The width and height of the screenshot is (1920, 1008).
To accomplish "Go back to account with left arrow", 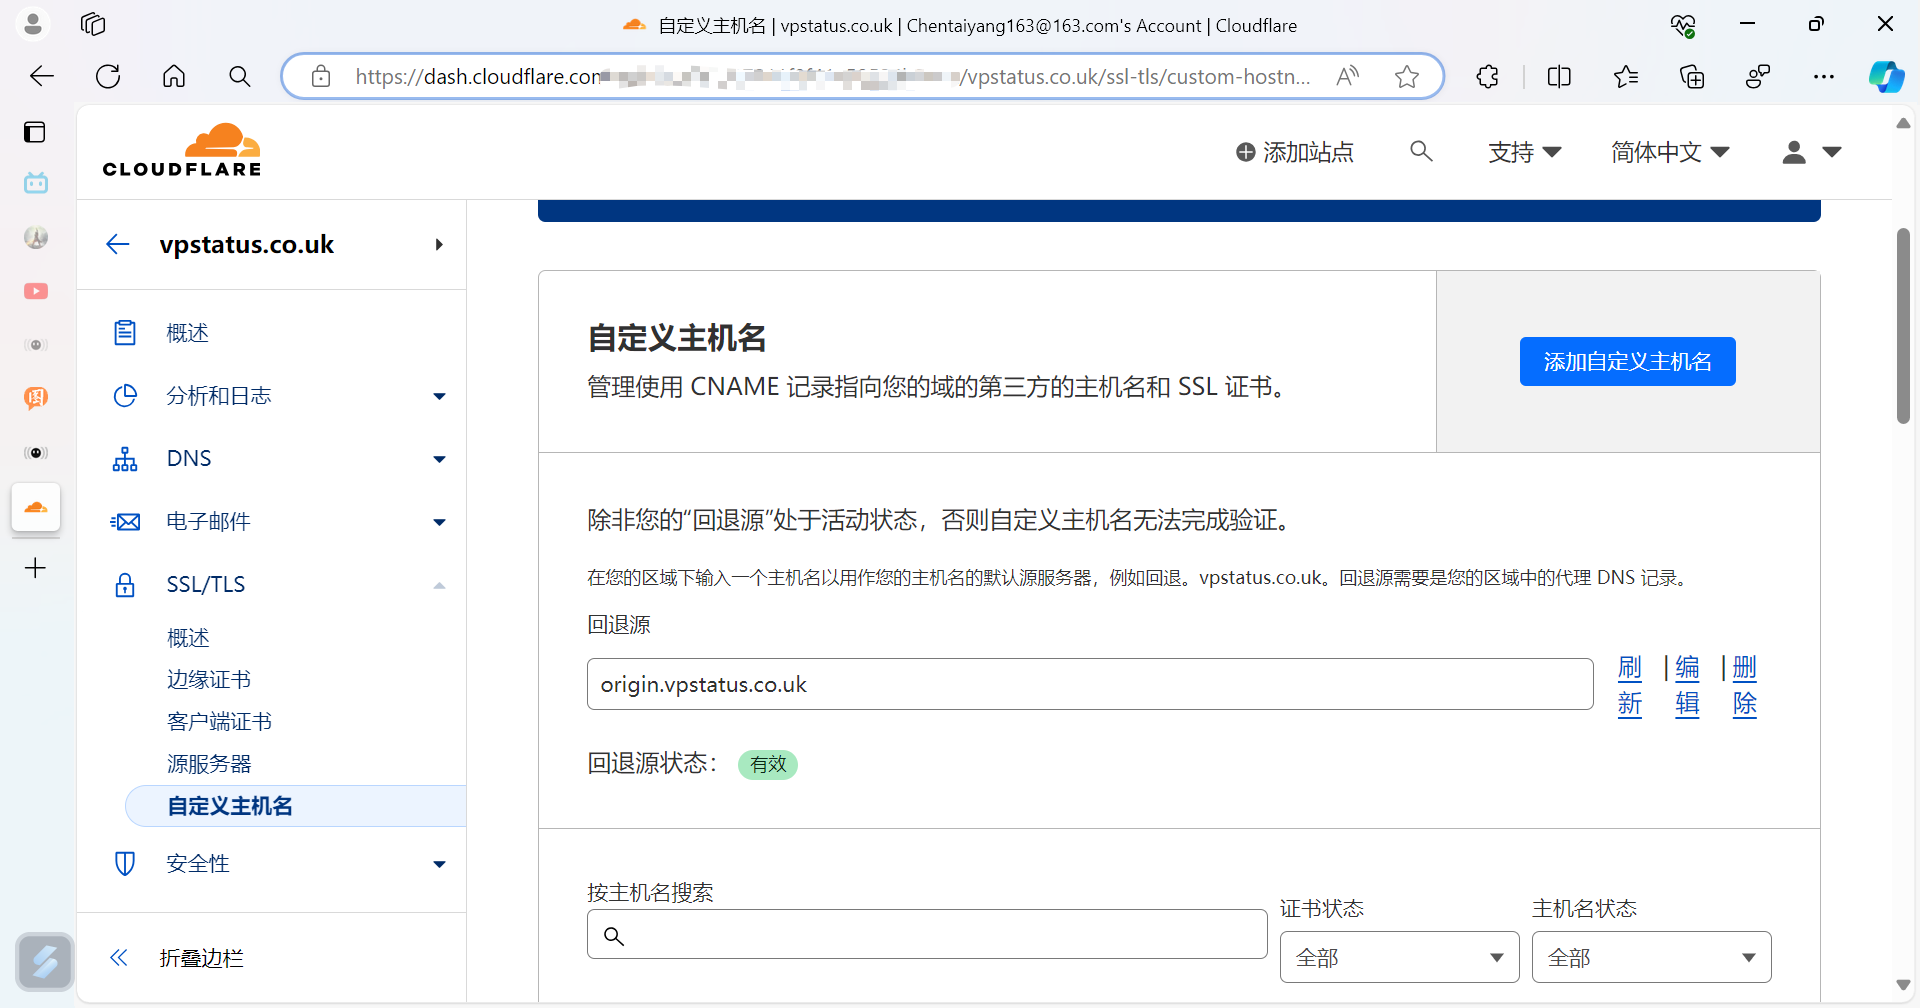I will [118, 244].
